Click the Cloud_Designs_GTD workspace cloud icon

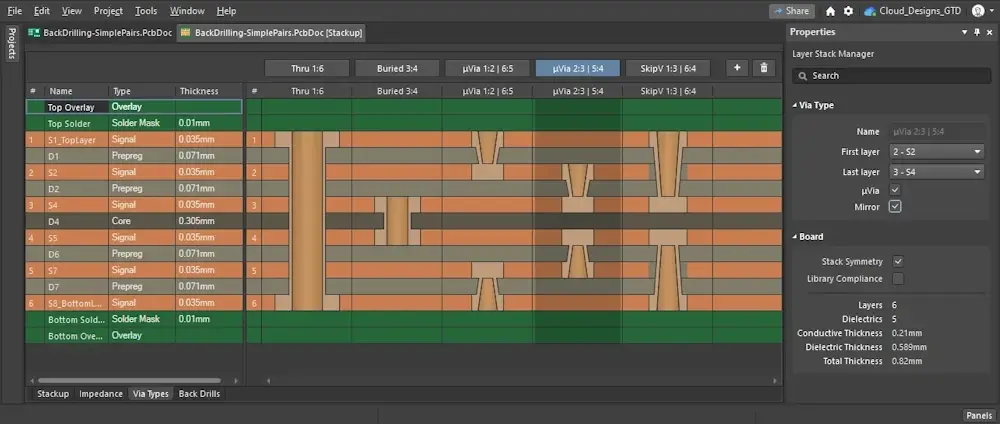click(x=869, y=11)
